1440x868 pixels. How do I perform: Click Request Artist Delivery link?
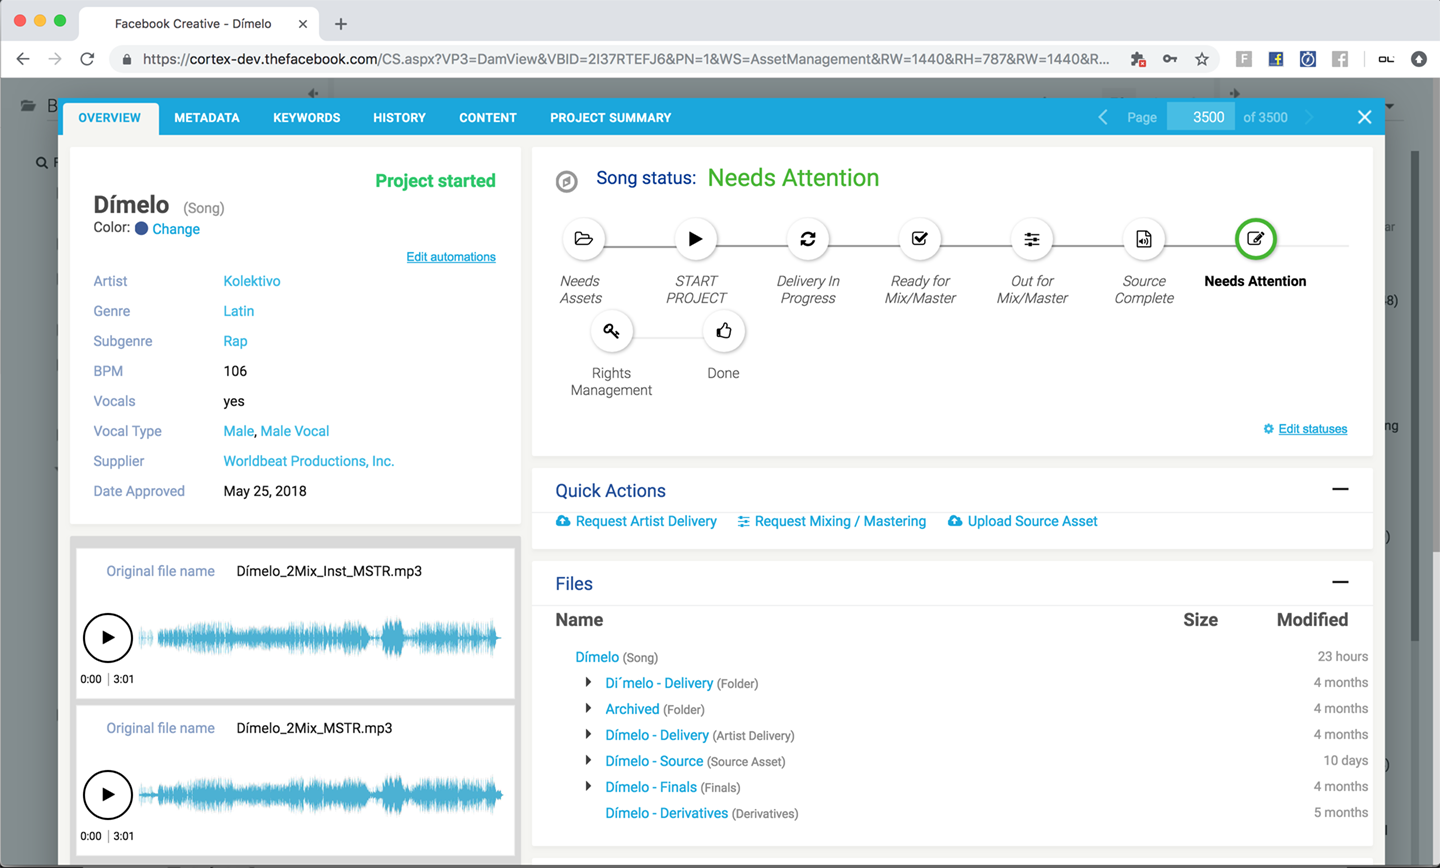pyautogui.click(x=646, y=521)
